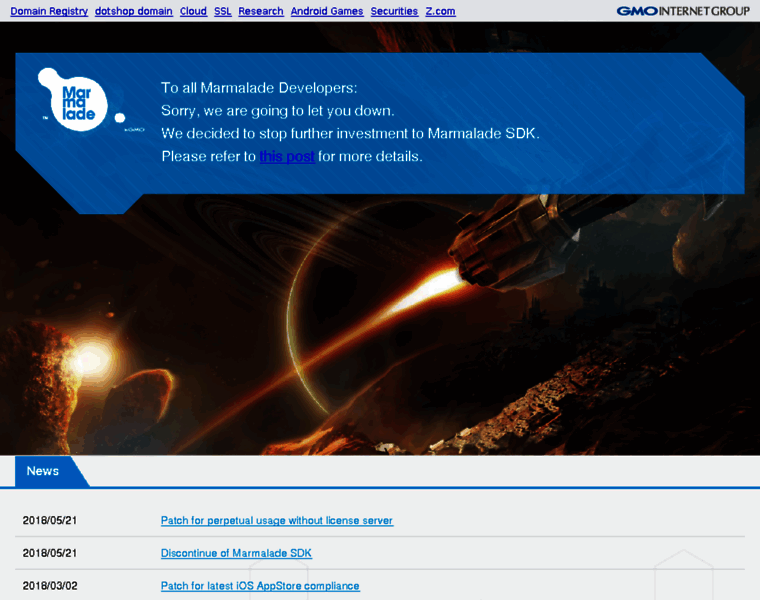Open the Domain Registry link
This screenshot has height=600, width=760.
click(x=49, y=11)
